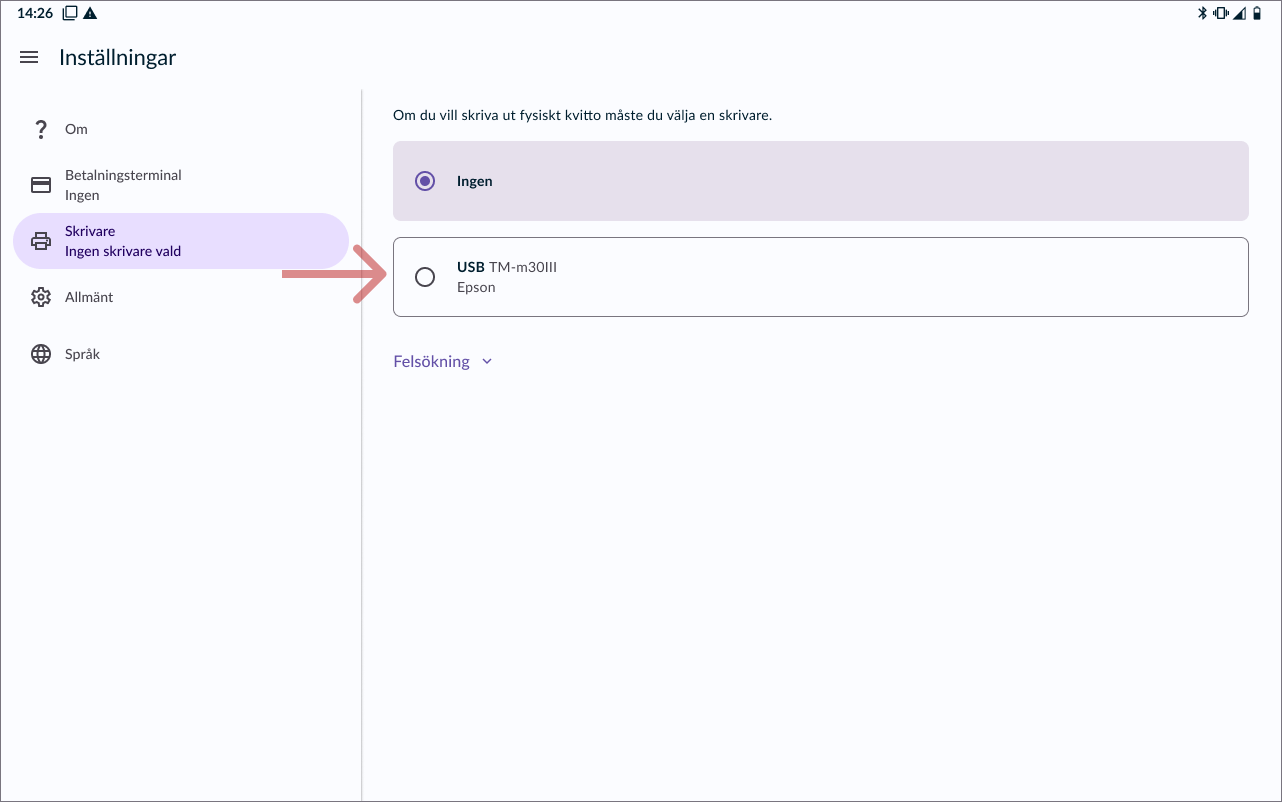Click the warning triangle notification icon

(90, 13)
